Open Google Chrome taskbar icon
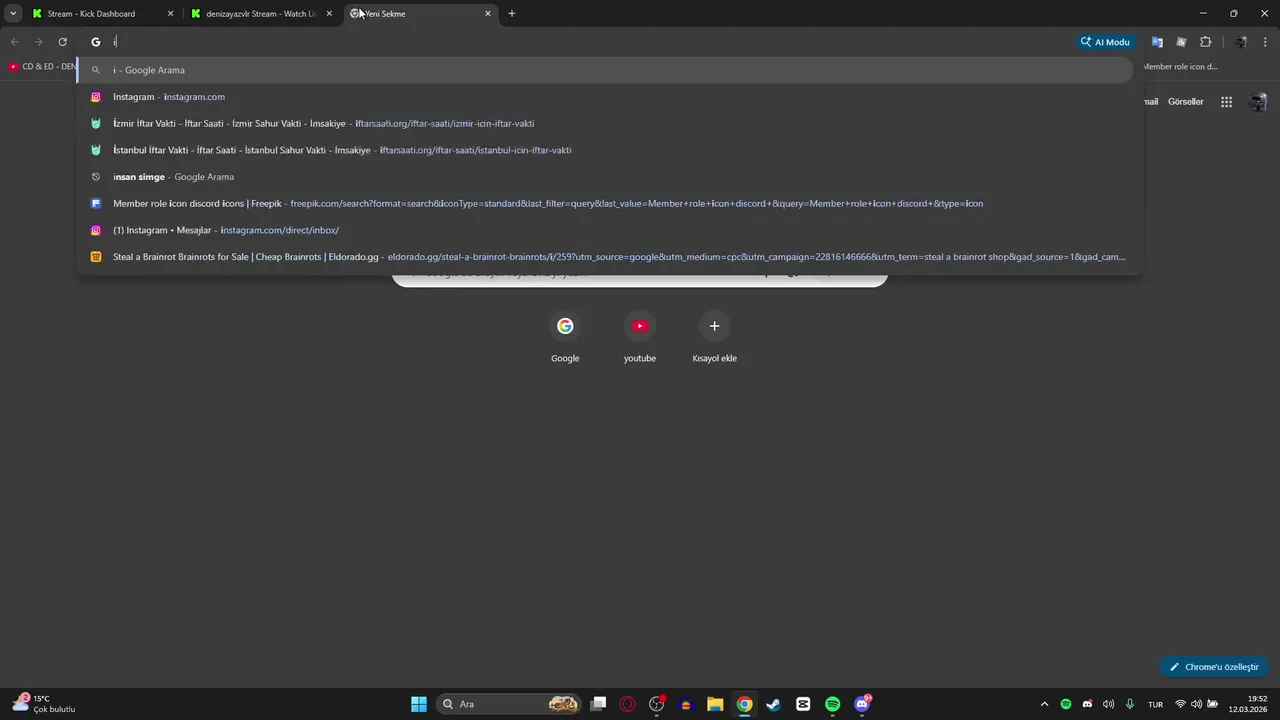 tap(744, 704)
